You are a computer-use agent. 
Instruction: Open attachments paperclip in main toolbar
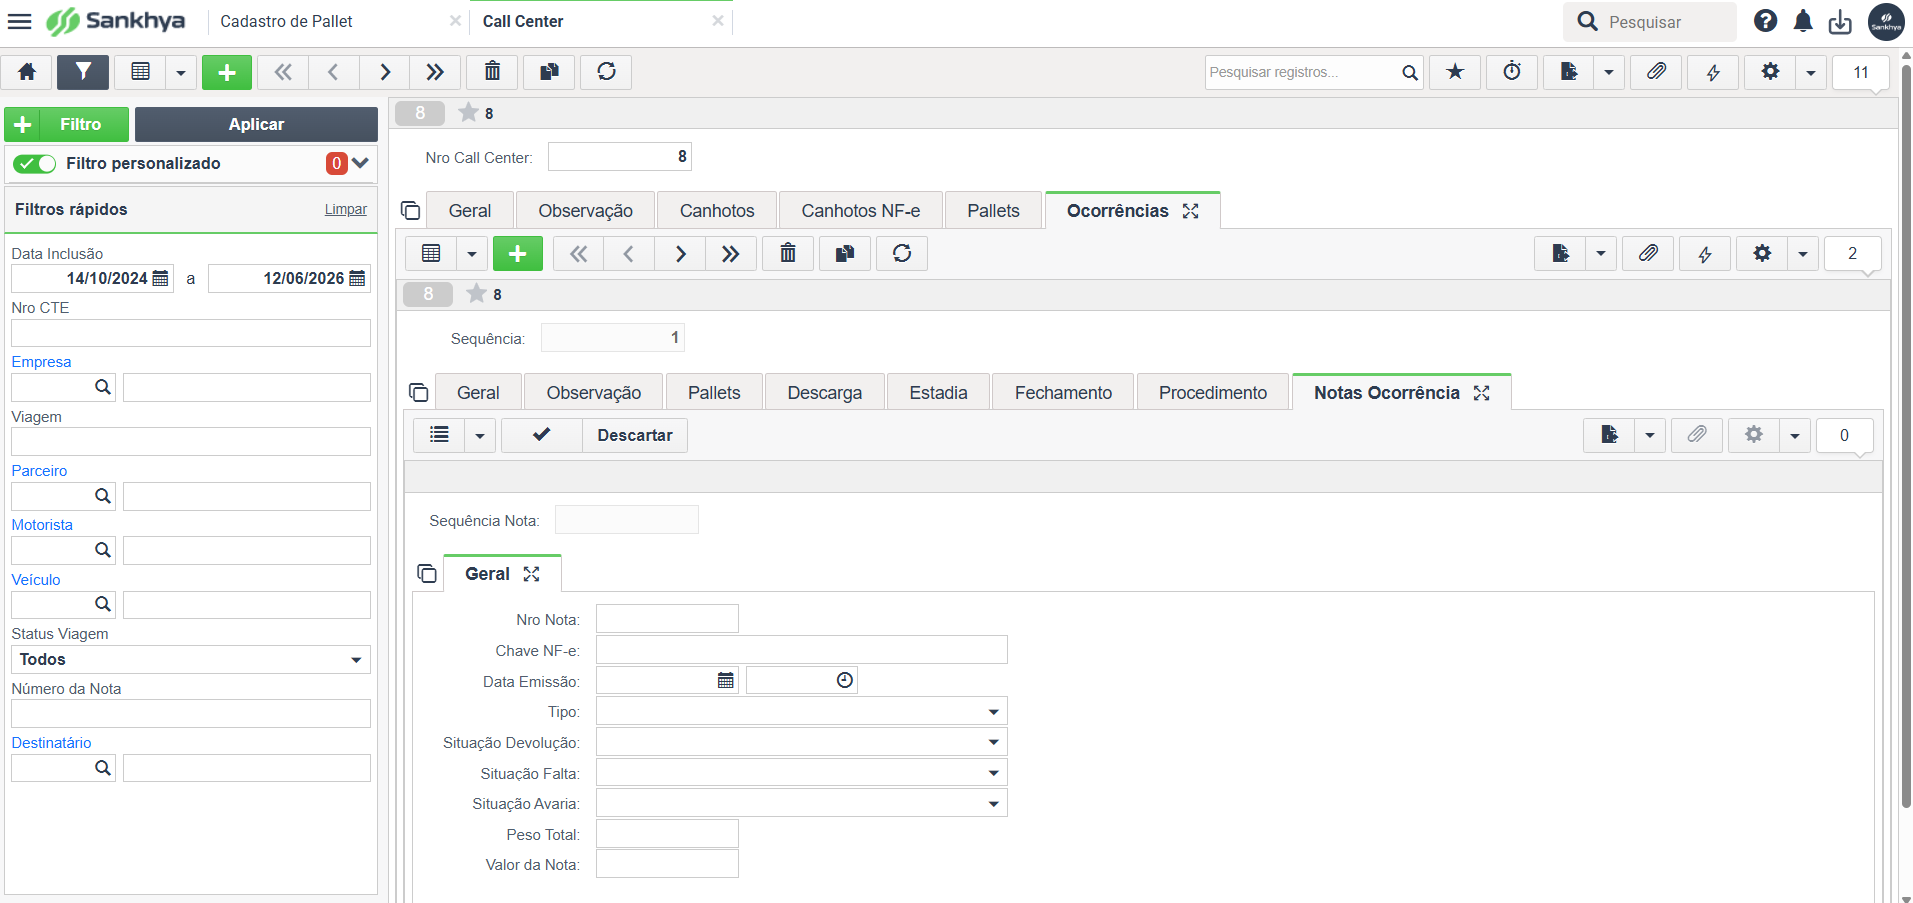click(1656, 72)
